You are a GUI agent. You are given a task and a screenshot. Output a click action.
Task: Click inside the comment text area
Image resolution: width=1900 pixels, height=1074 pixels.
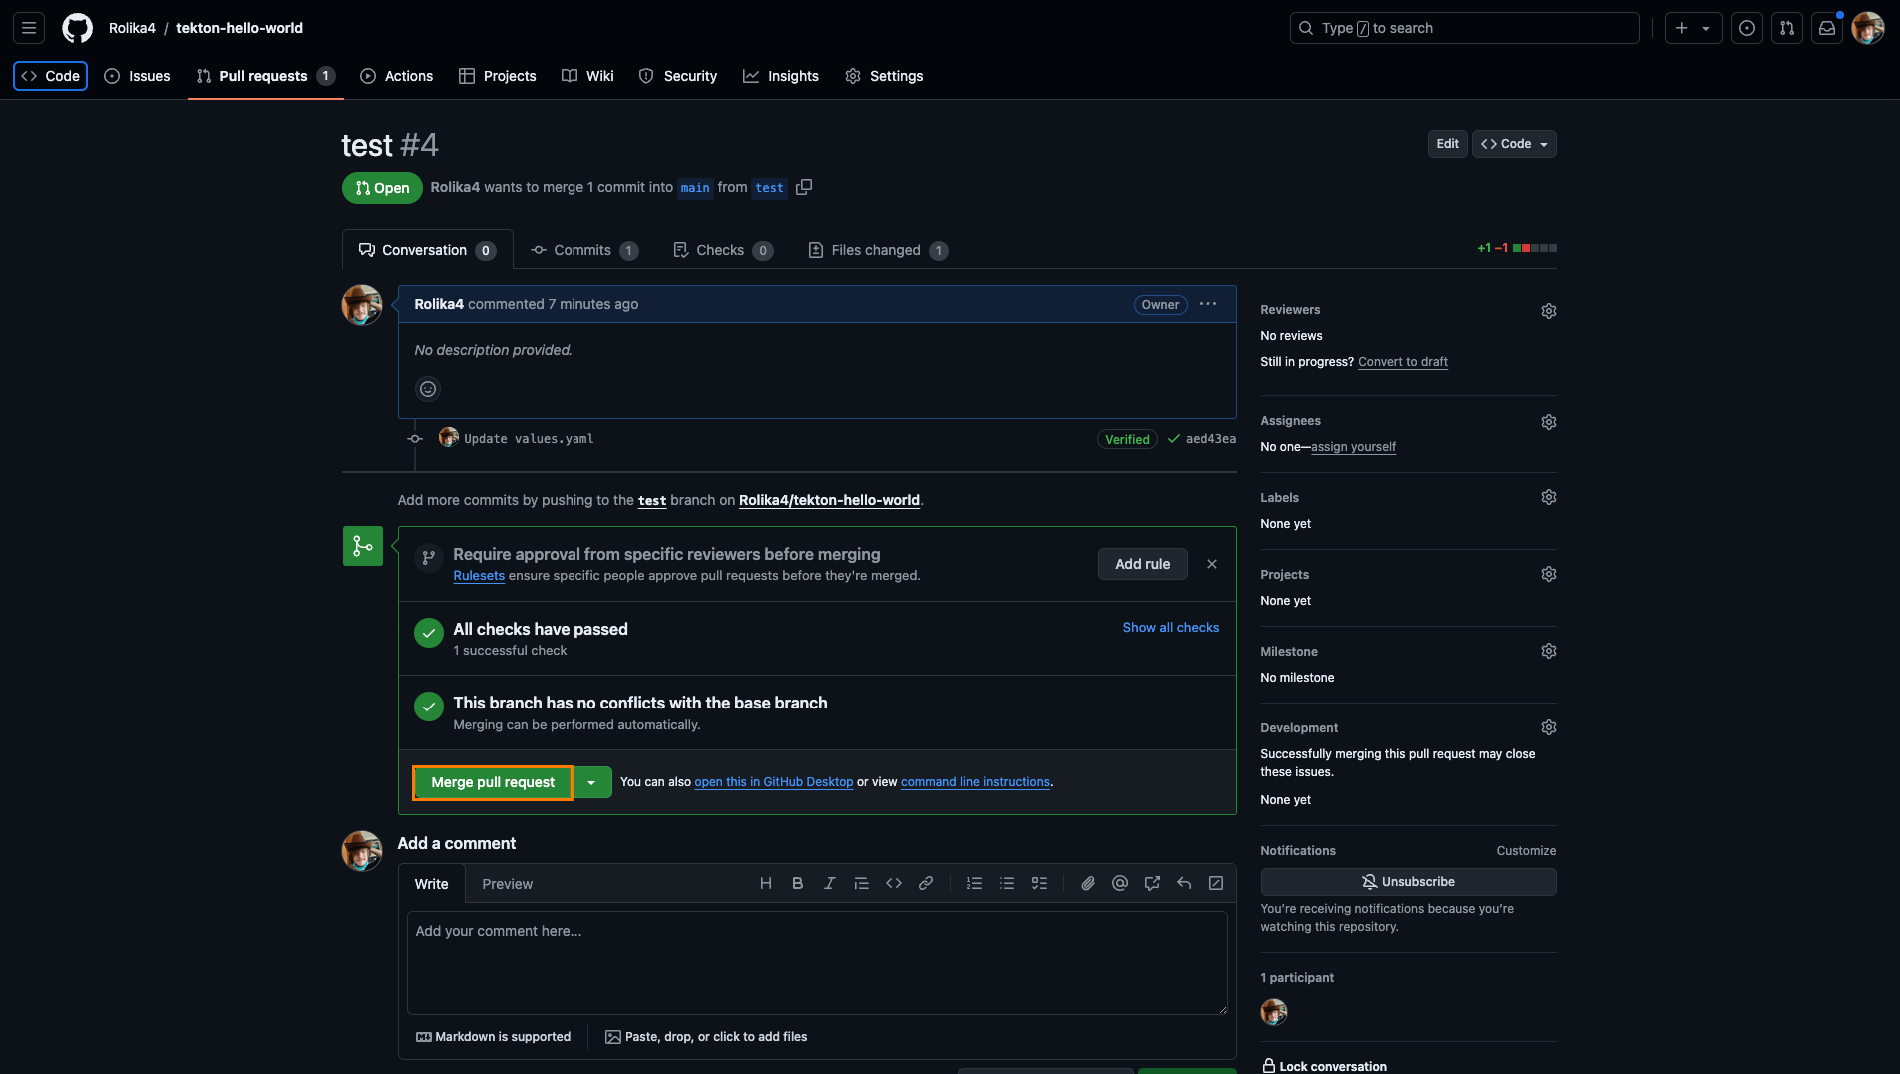click(x=816, y=960)
